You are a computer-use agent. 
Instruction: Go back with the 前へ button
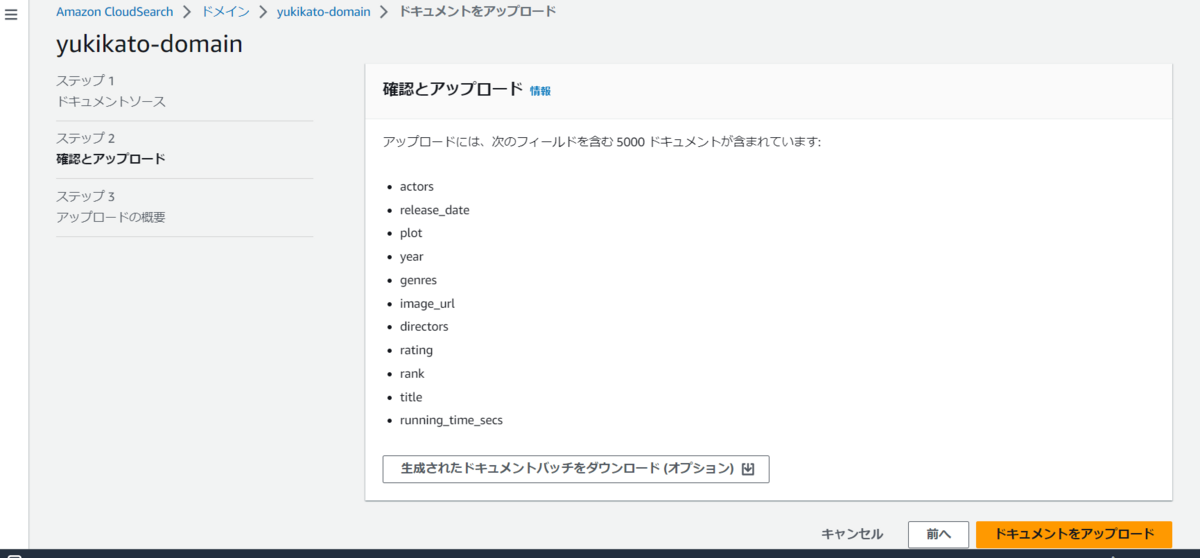click(938, 534)
